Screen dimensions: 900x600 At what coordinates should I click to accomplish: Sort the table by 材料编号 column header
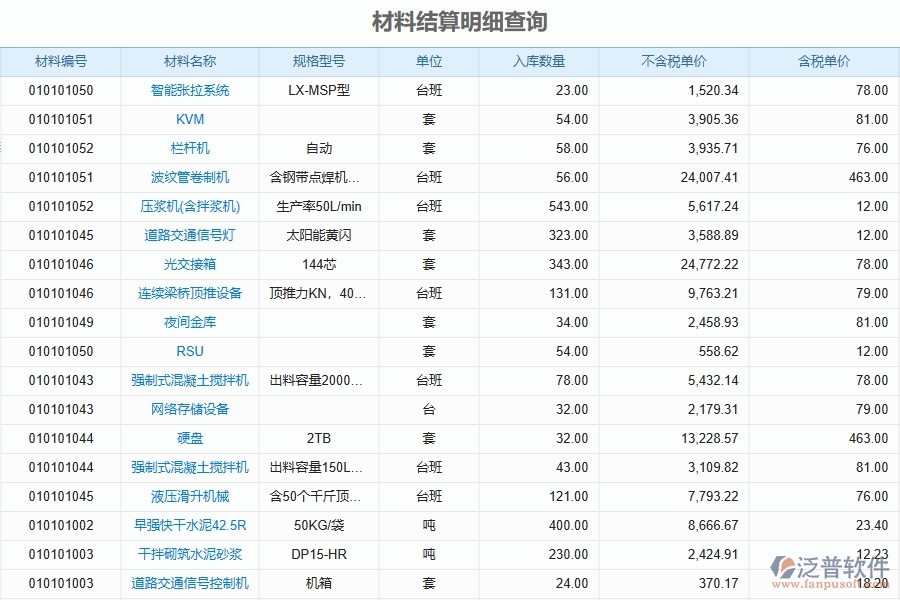[60, 61]
